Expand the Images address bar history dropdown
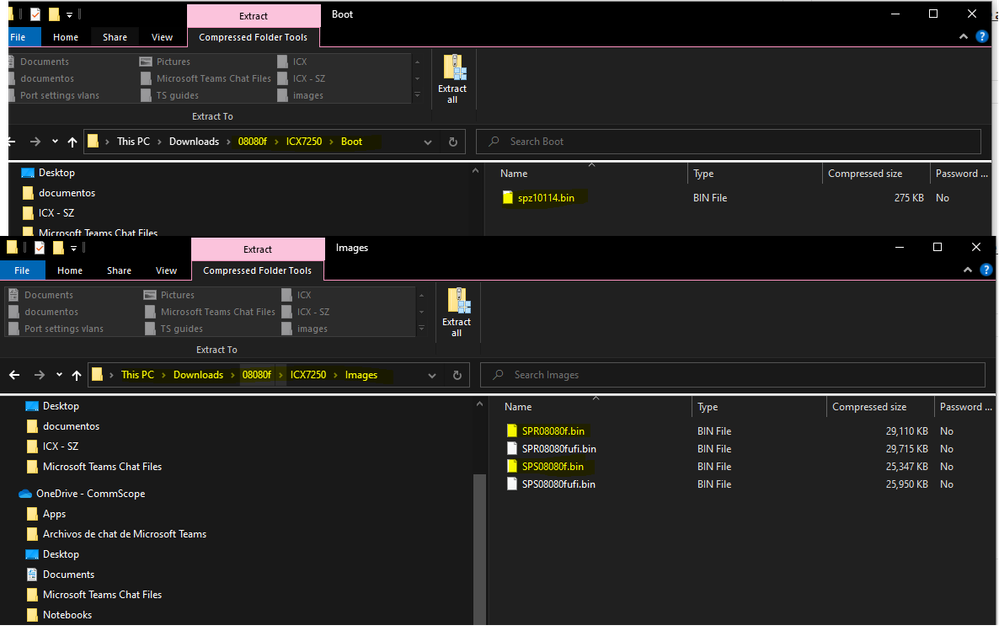This screenshot has height=626, width=999. (431, 375)
